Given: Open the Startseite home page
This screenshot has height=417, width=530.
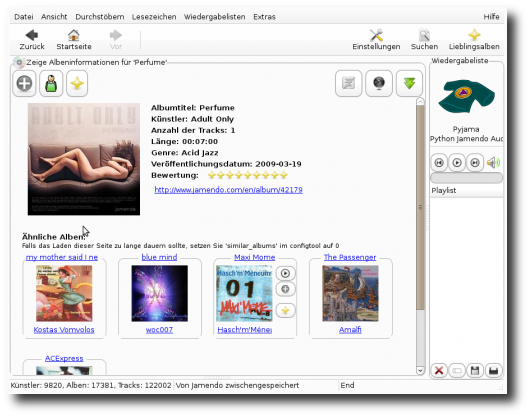Looking at the screenshot, I should [x=74, y=39].
